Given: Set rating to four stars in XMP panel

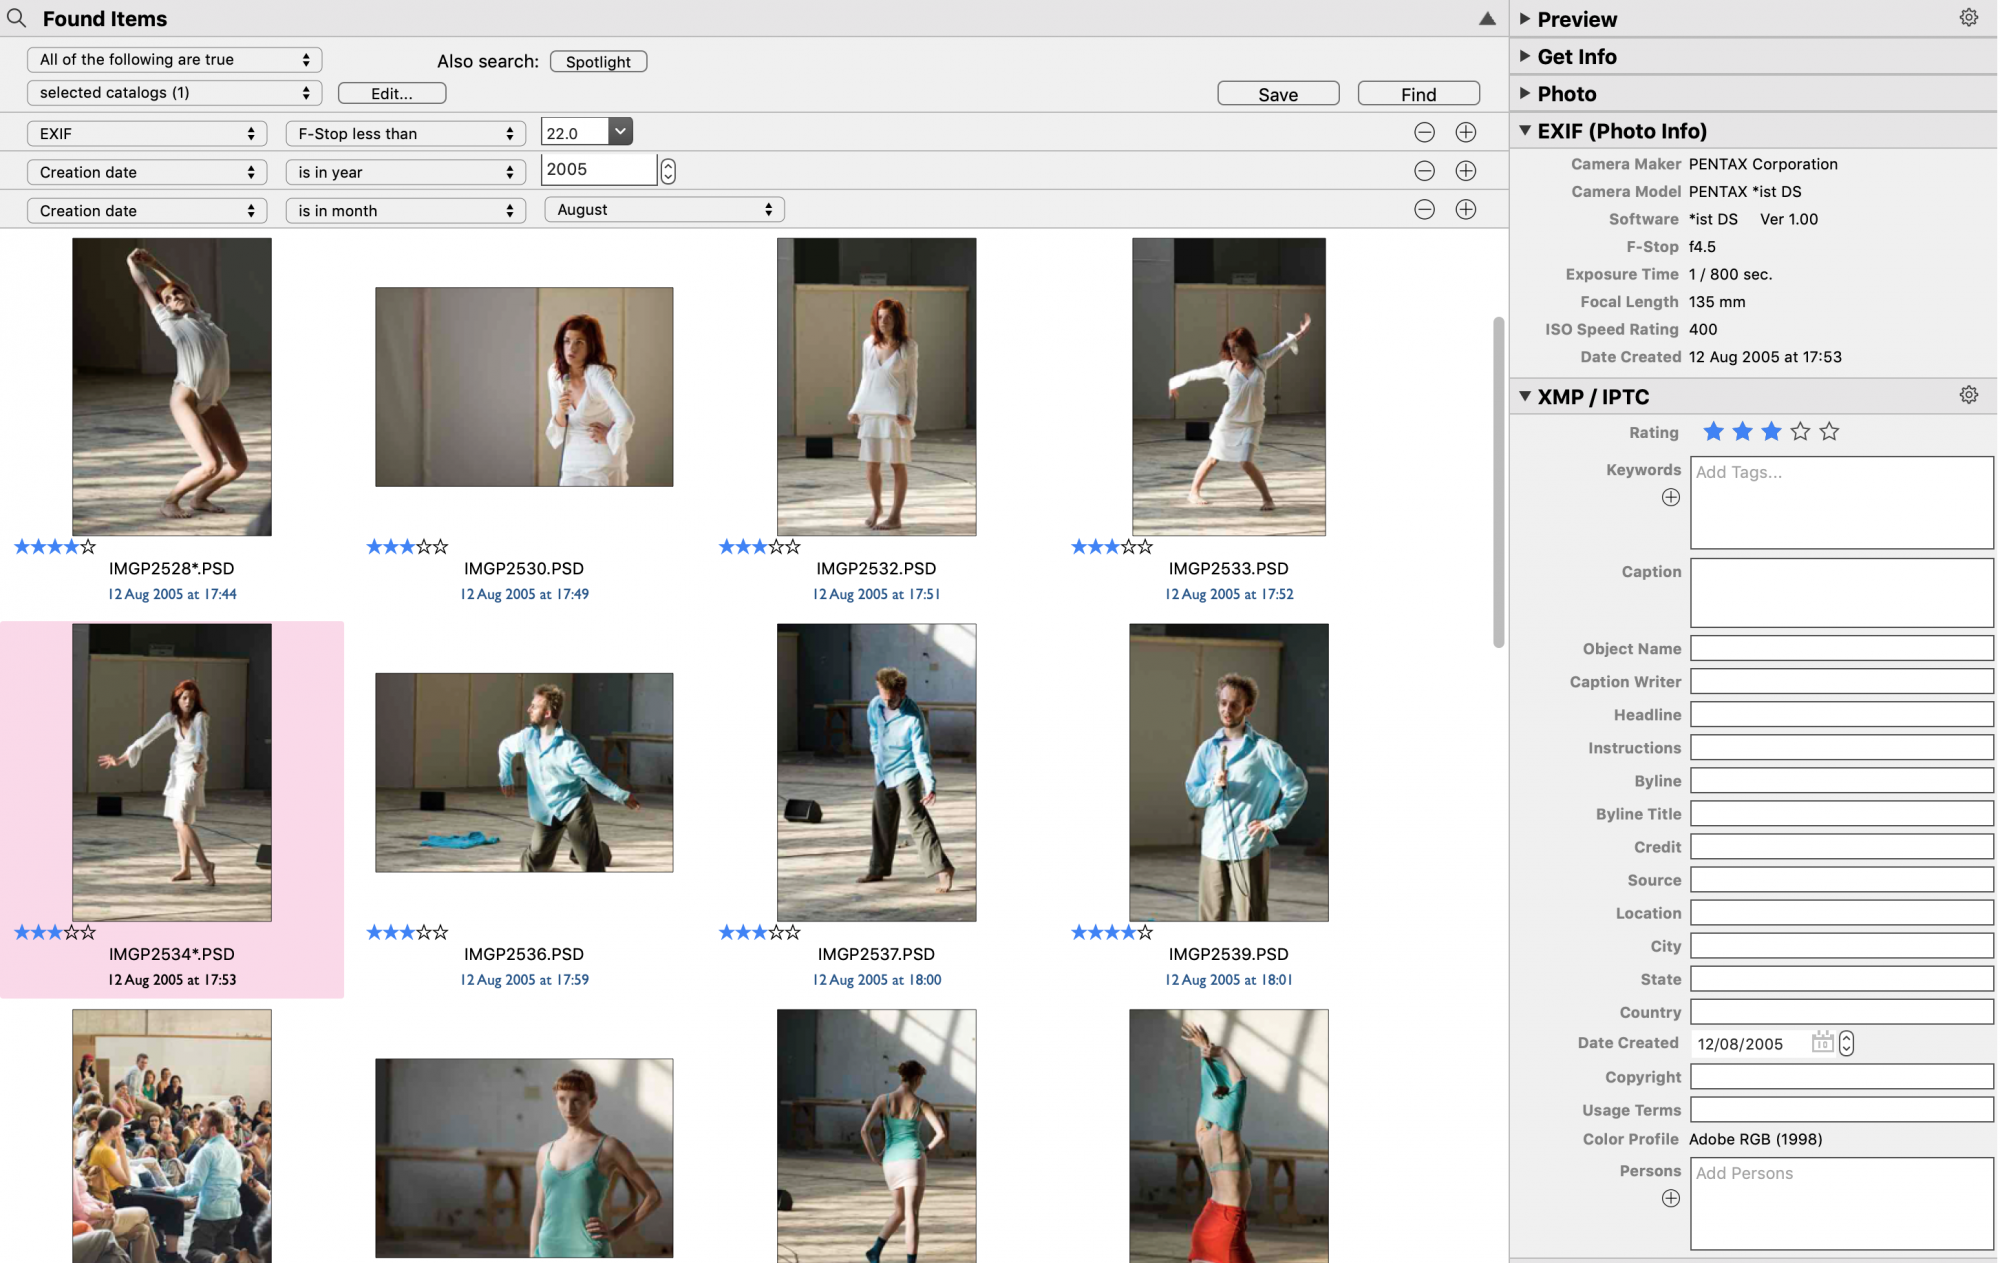Looking at the screenshot, I should [x=1800, y=431].
